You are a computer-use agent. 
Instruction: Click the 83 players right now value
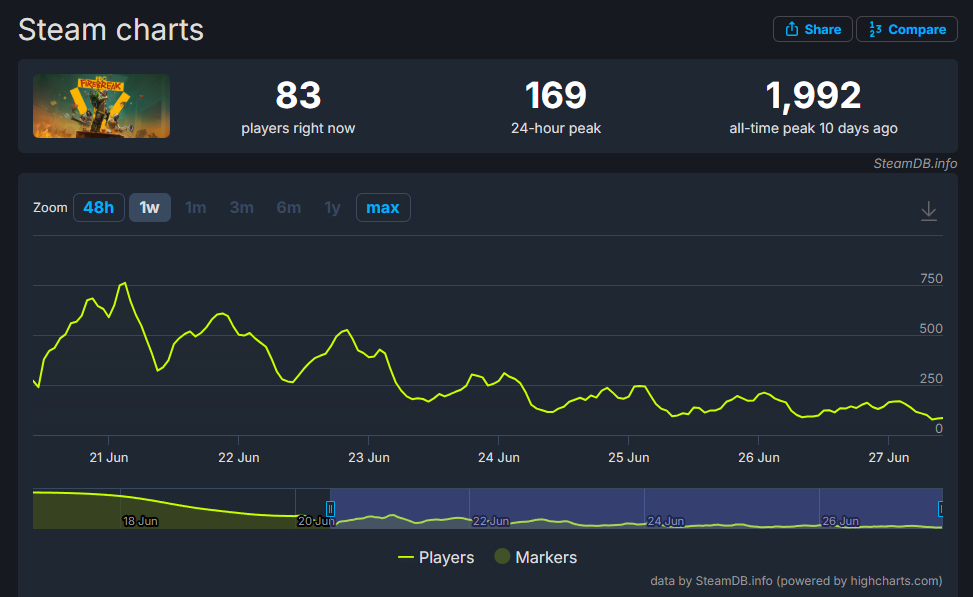(x=298, y=95)
